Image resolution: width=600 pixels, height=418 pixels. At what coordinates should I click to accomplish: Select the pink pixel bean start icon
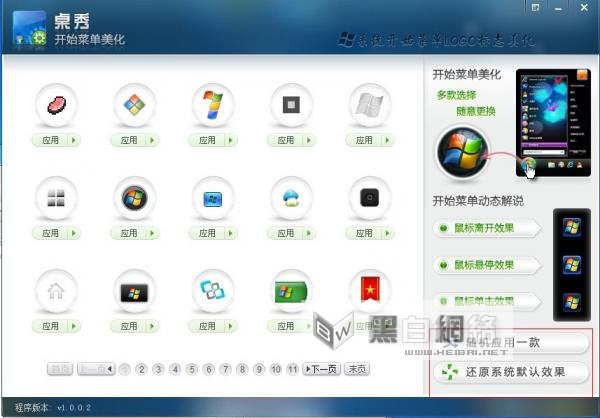pyautogui.click(x=56, y=105)
